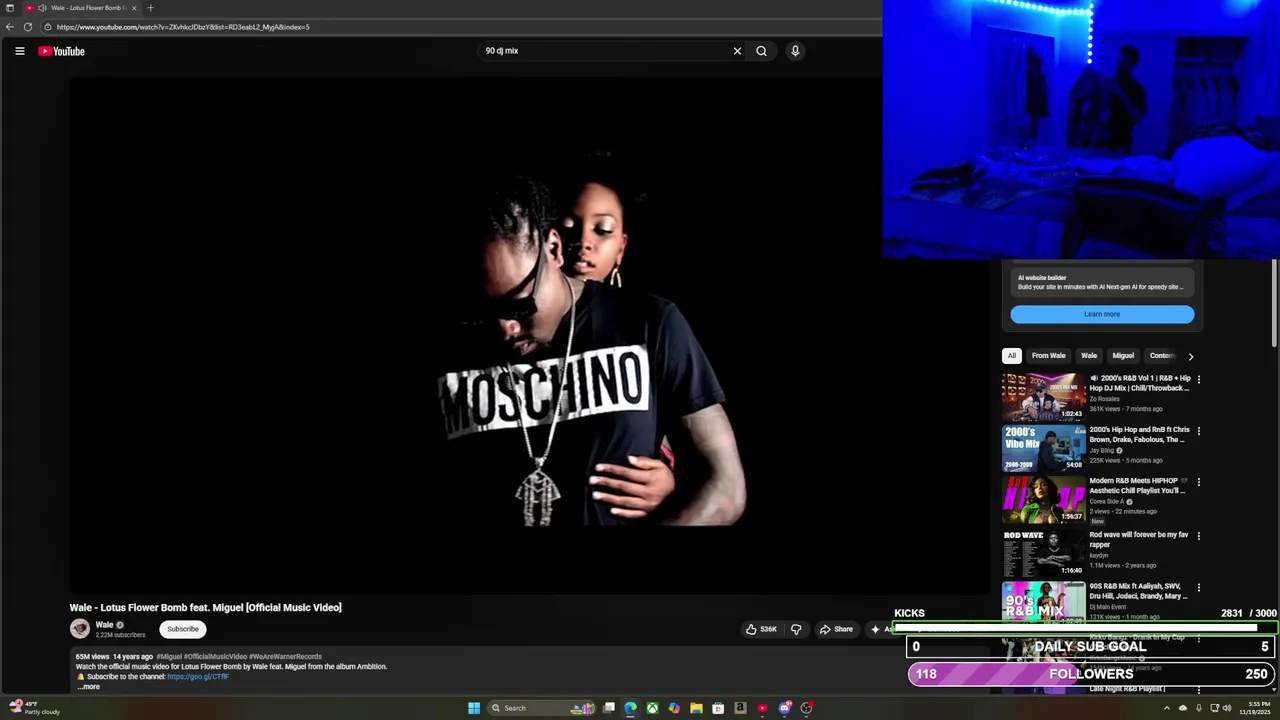Click the taskbar Search box
1280x720 pixels.
pyautogui.click(x=540, y=708)
